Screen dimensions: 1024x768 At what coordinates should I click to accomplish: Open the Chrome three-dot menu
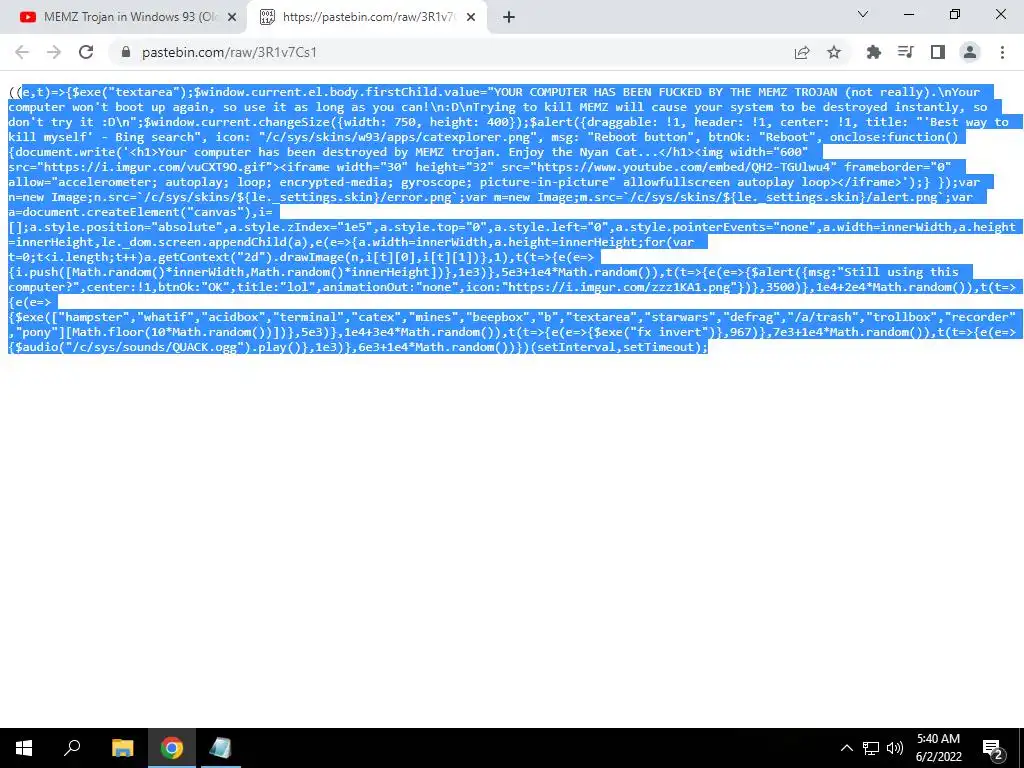(1002, 52)
